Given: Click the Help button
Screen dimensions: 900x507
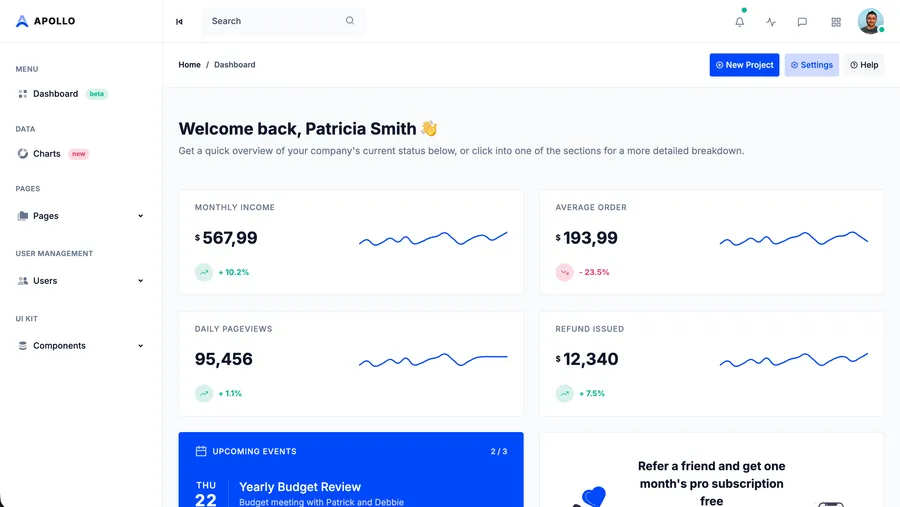Looking at the screenshot, I should 864,65.
